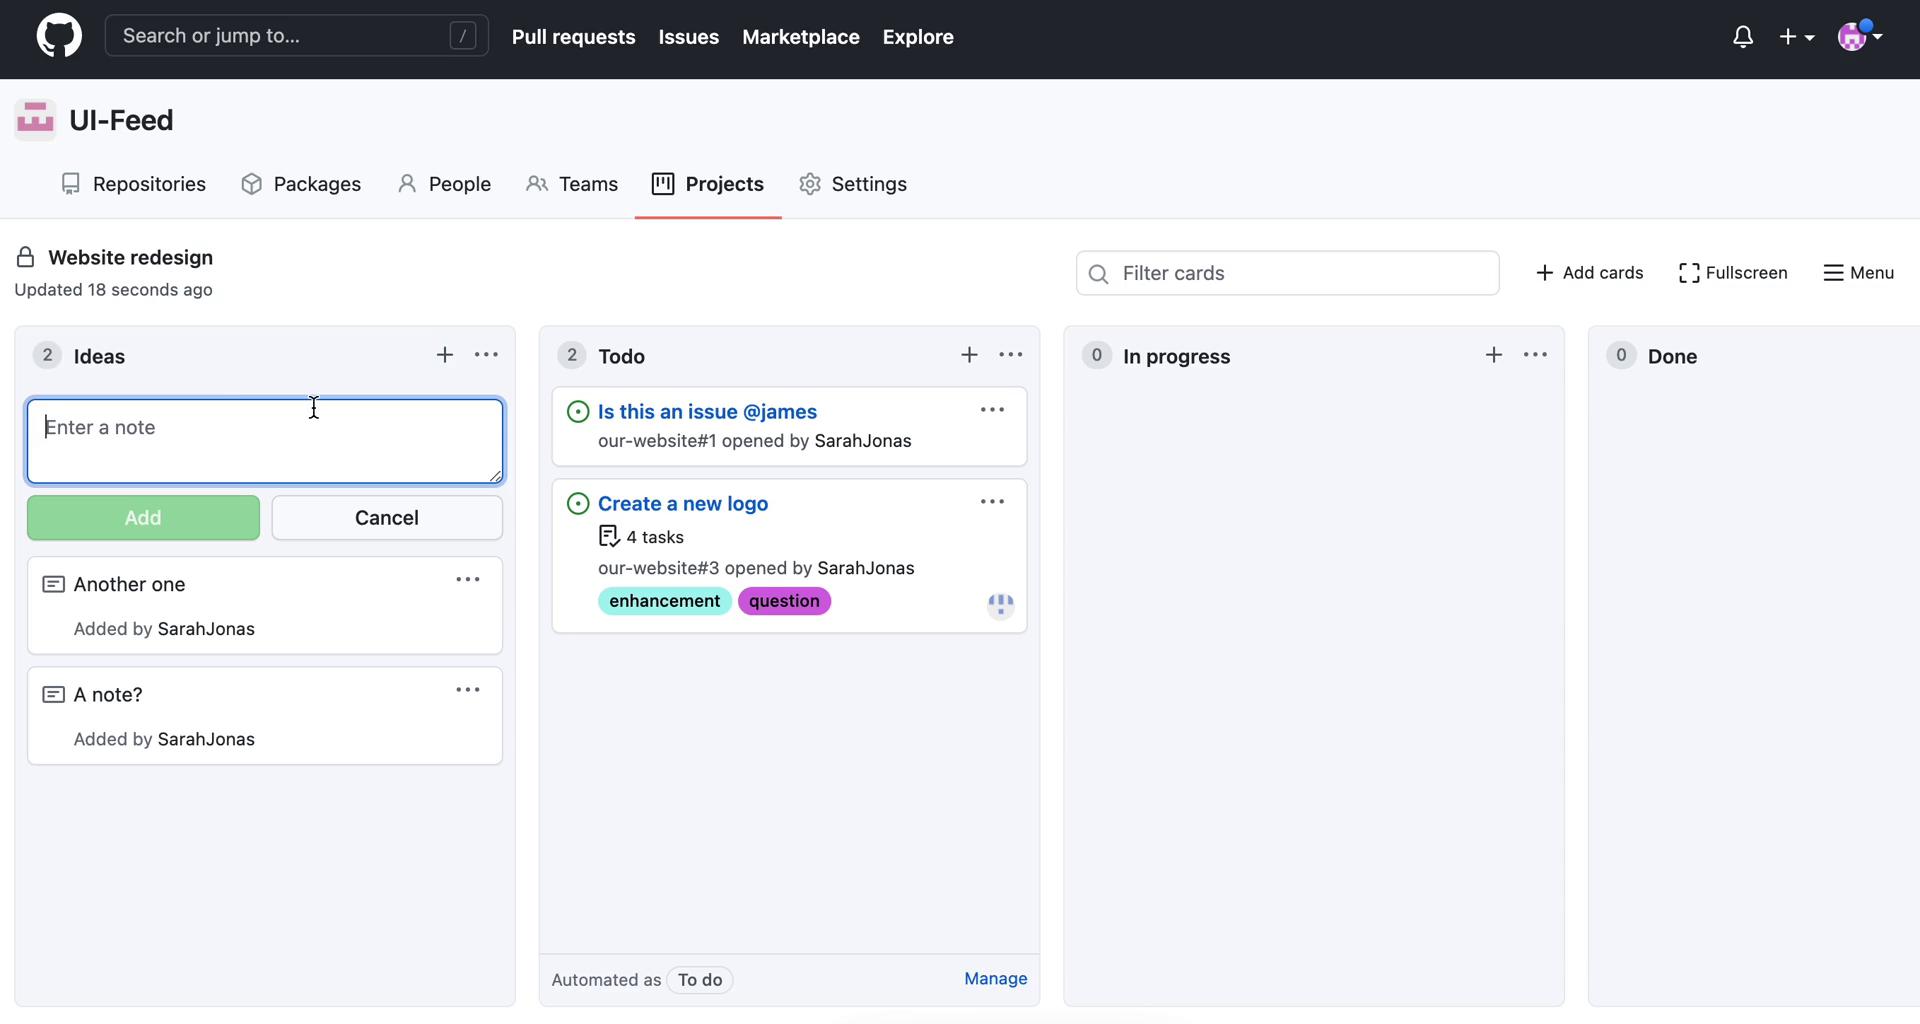This screenshot has height=1024, width=1920.
Task: Open the Teams tab
Action: pos(572,184)
